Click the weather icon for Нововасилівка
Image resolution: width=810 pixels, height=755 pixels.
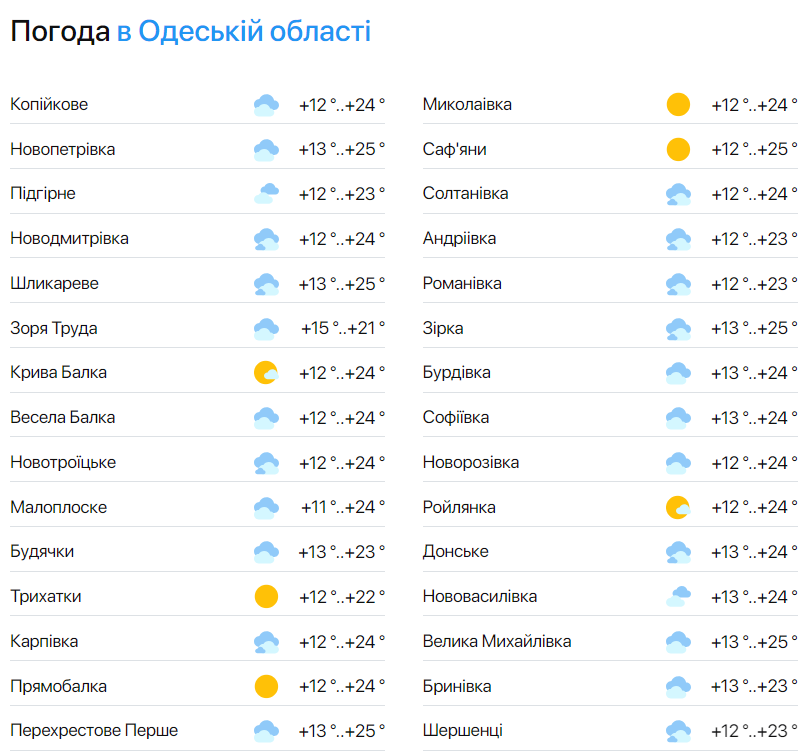coord(678,596)
